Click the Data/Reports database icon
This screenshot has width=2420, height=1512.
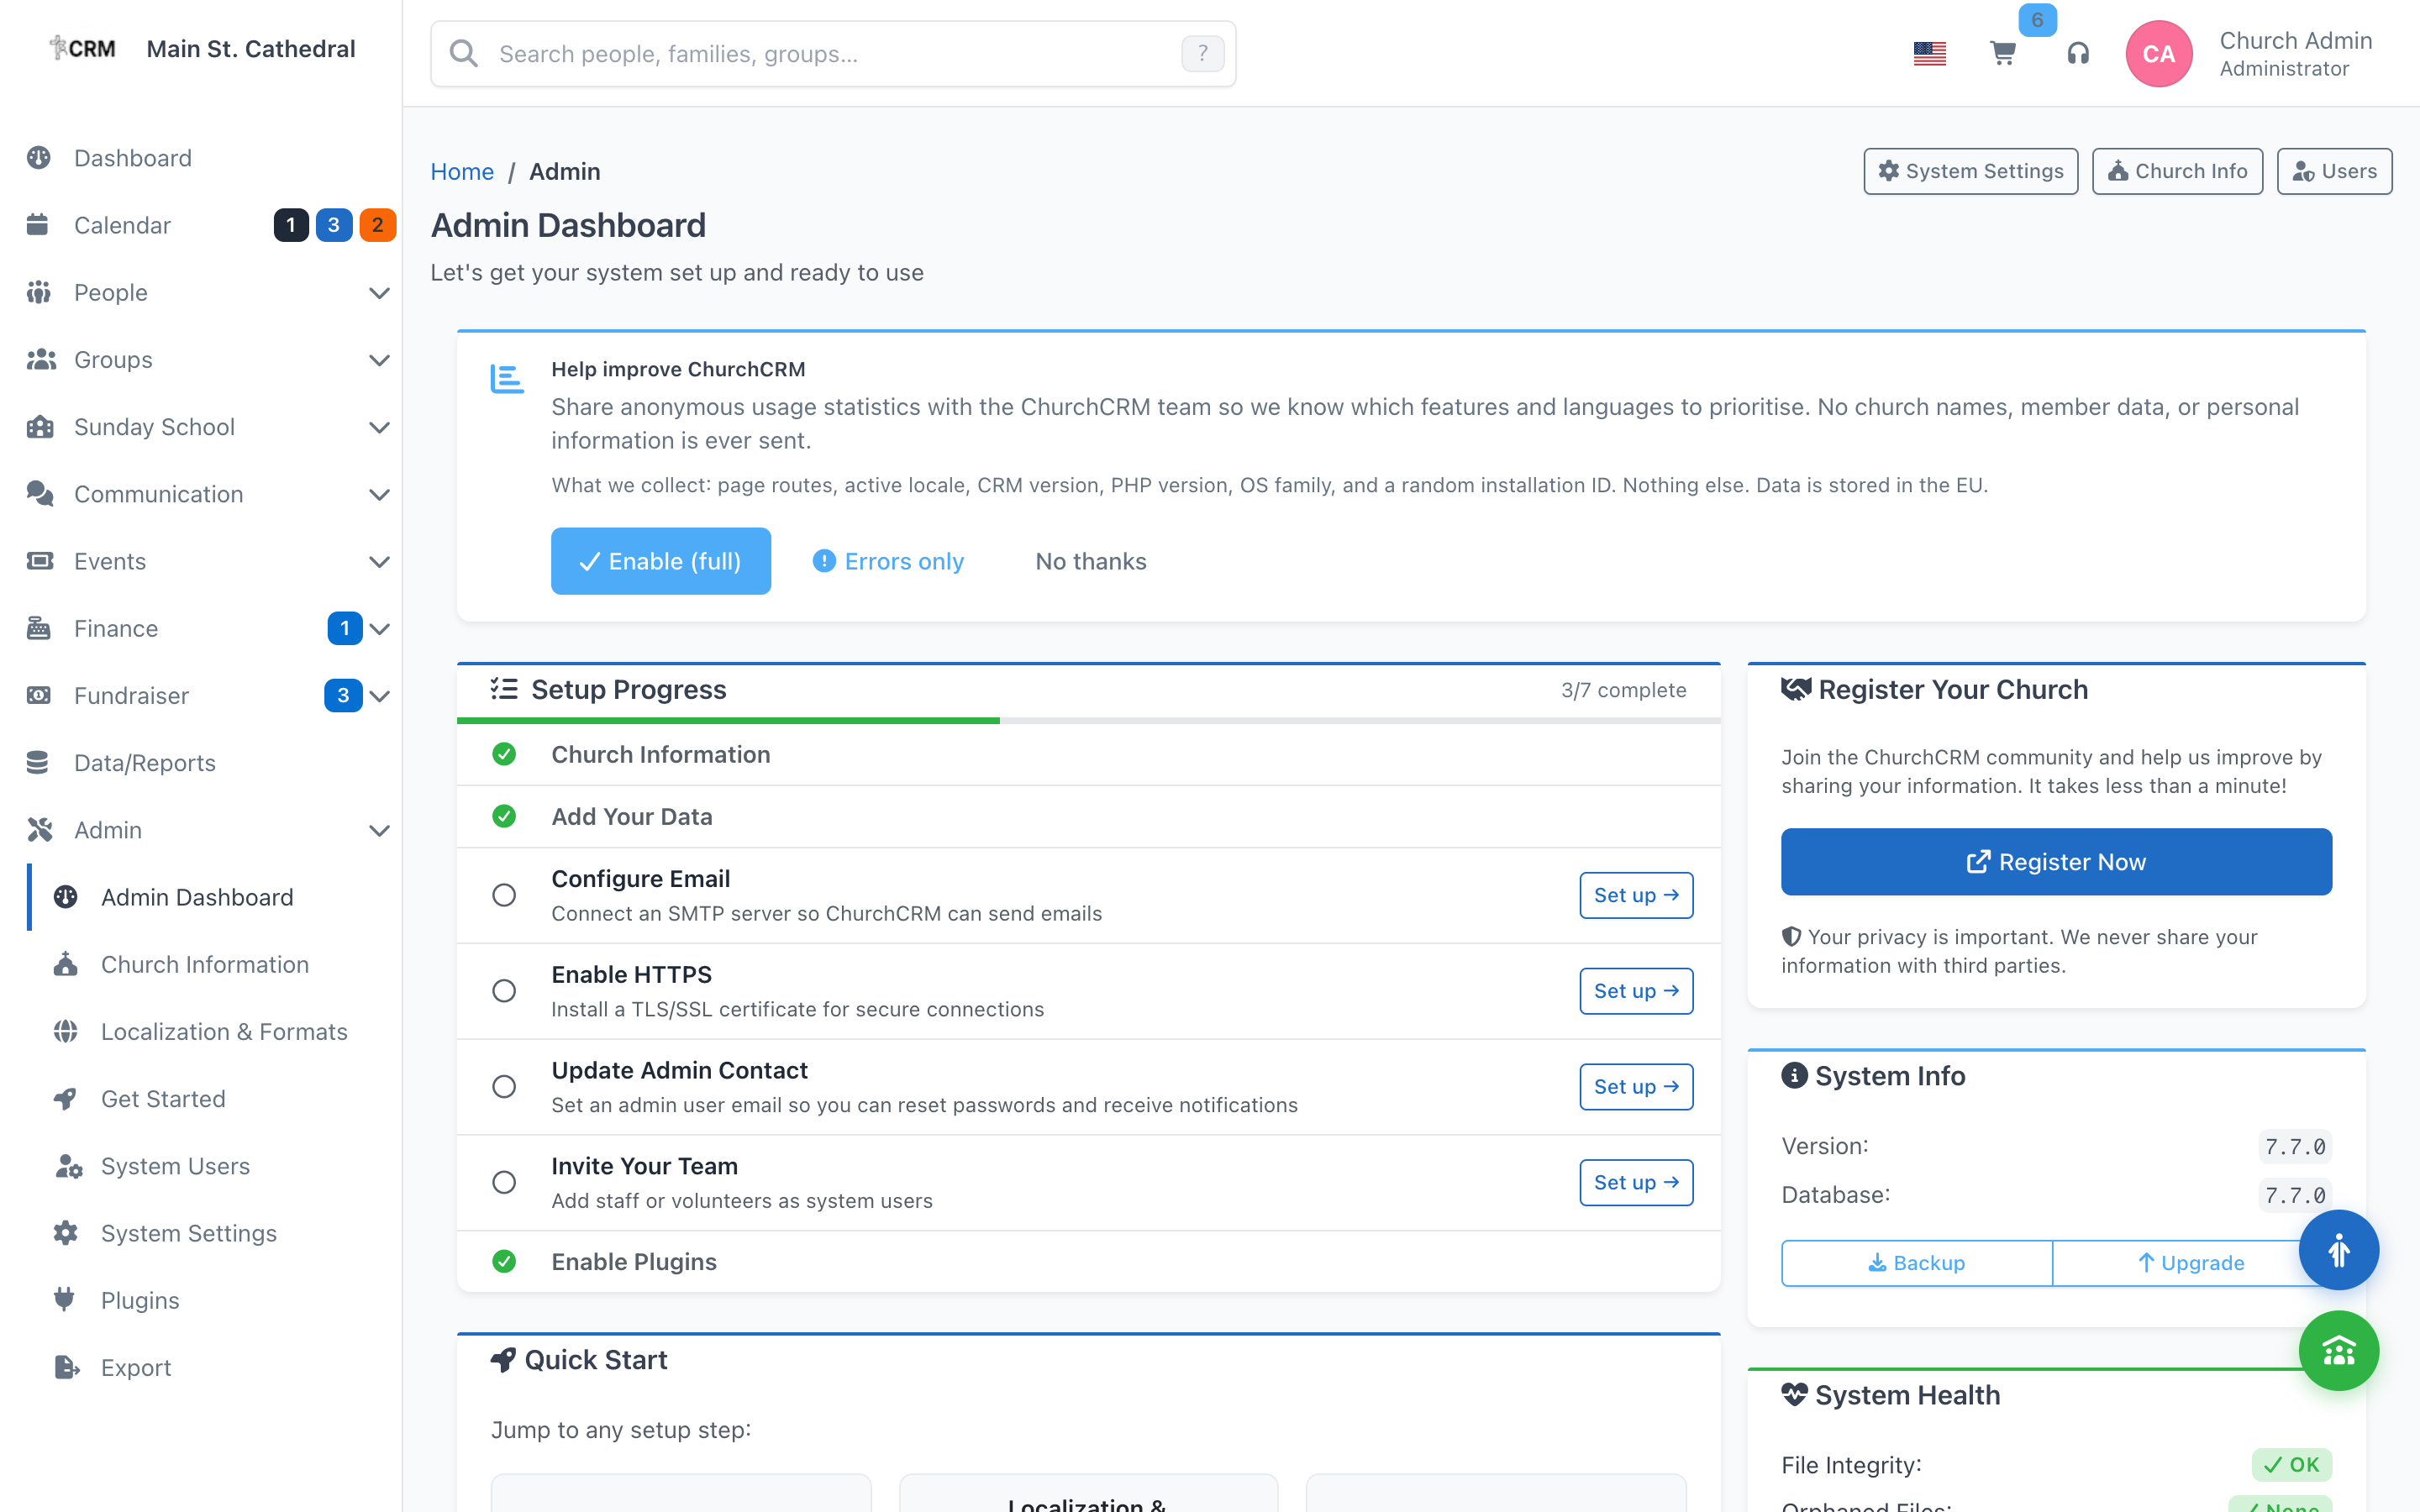pyautogui.click(x=38, y=762)
